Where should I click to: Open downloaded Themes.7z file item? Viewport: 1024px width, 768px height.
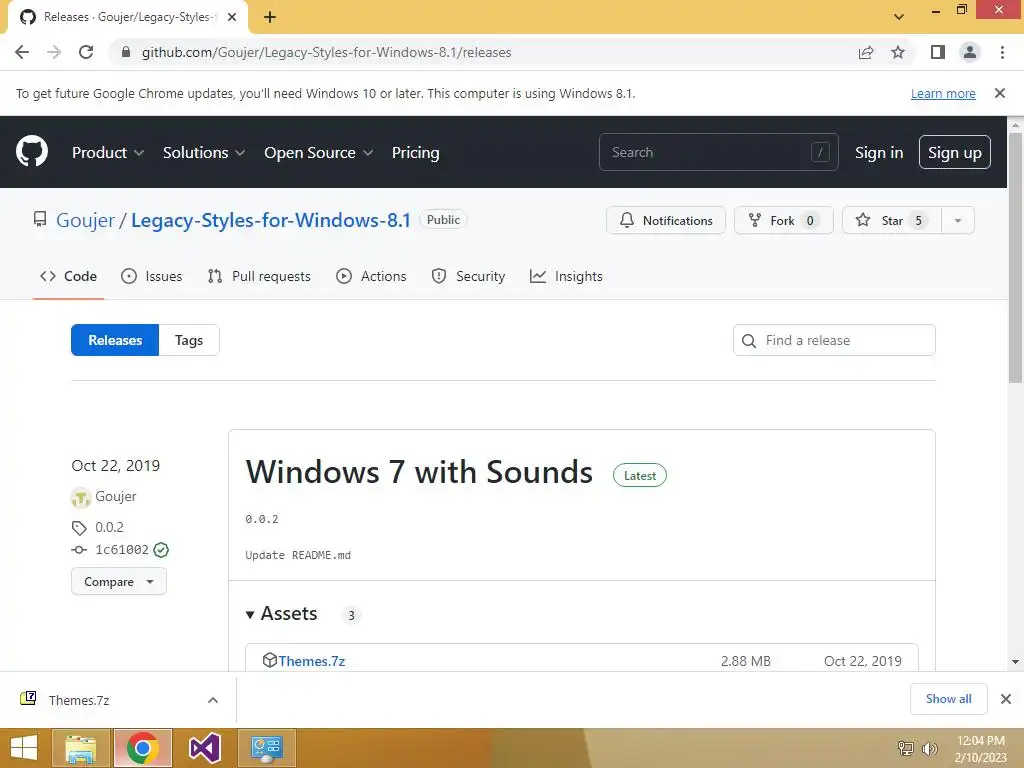tap(78, 700)
